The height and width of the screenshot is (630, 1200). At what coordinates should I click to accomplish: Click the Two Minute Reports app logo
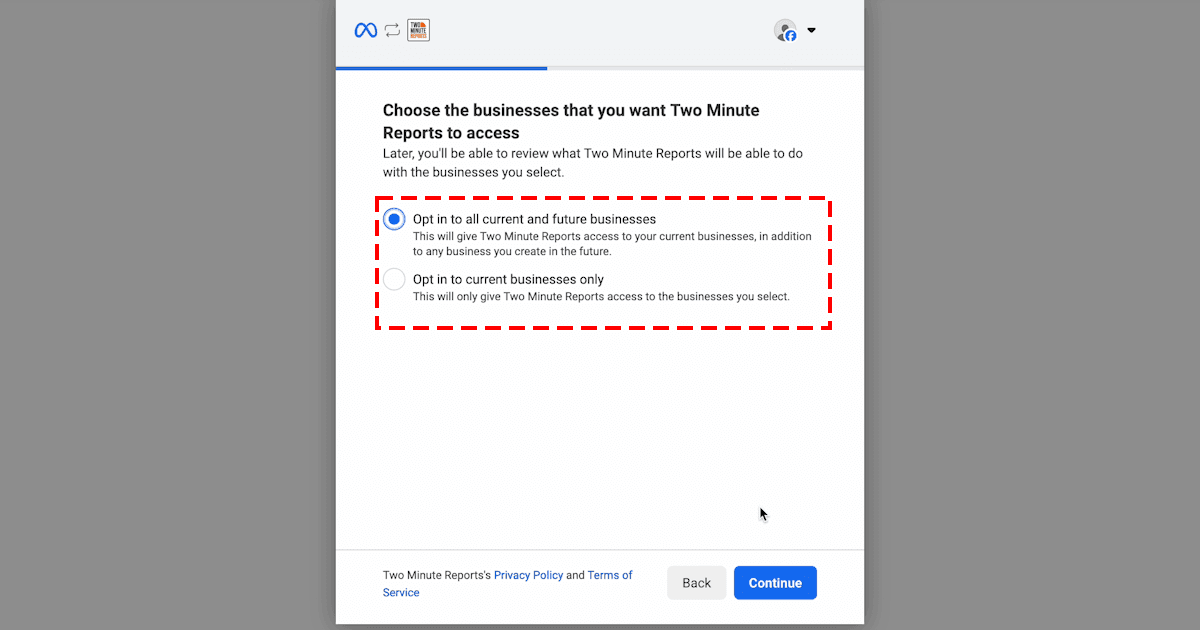419,30
